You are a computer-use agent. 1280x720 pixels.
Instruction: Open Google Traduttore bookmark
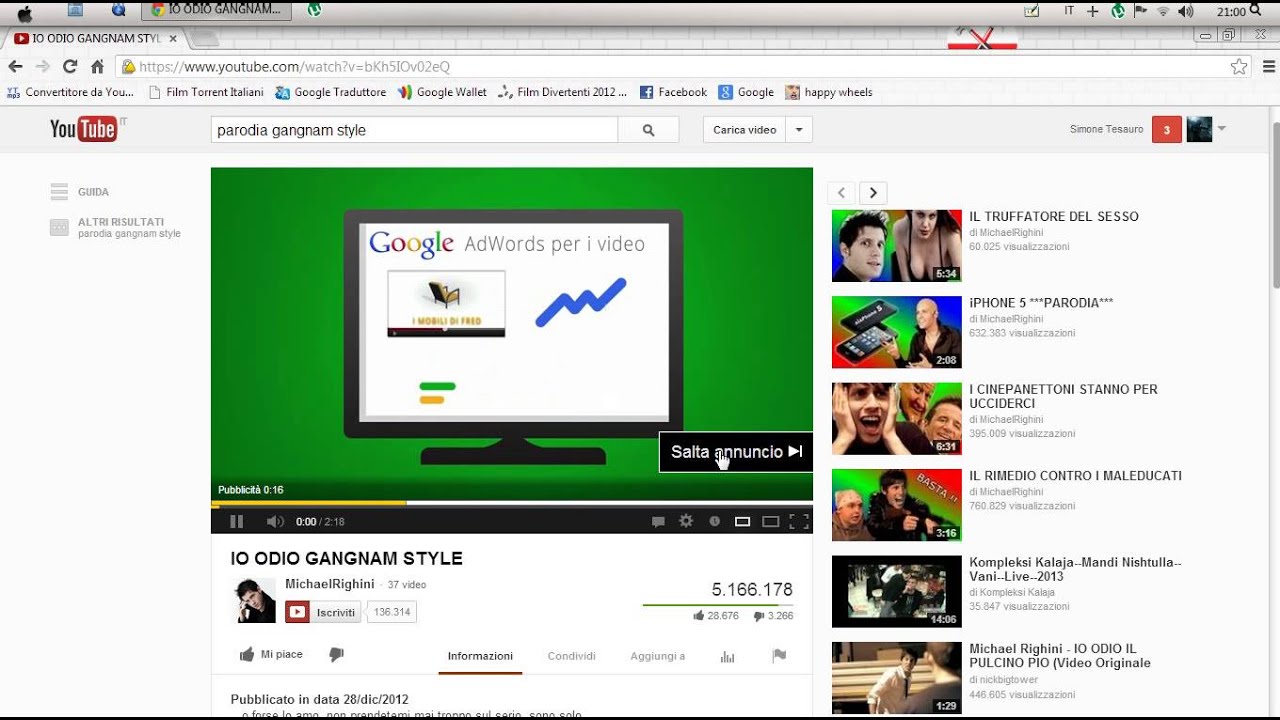click(x=331, y=92)
